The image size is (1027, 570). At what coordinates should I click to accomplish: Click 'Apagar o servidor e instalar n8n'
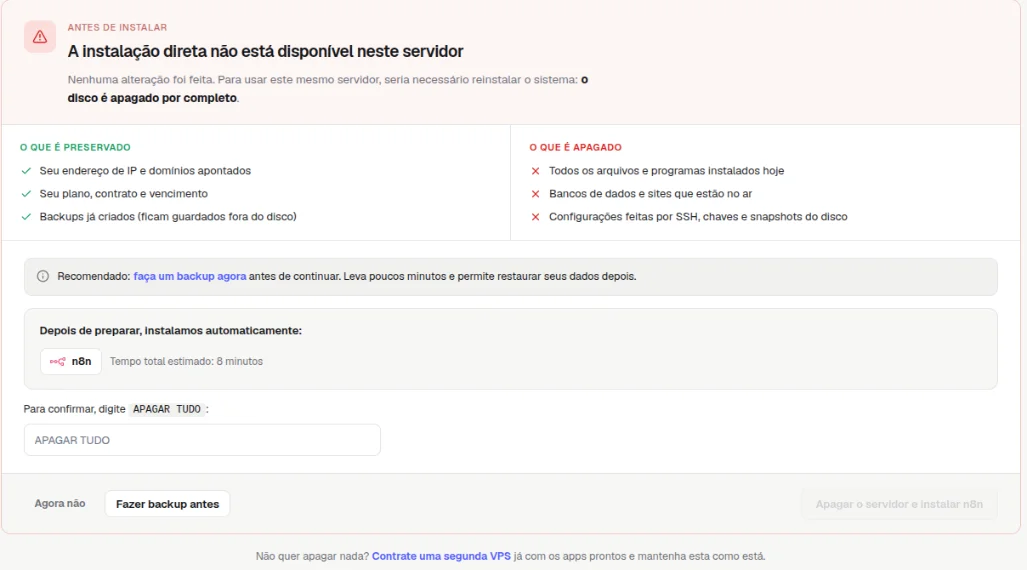click(899, 504)
